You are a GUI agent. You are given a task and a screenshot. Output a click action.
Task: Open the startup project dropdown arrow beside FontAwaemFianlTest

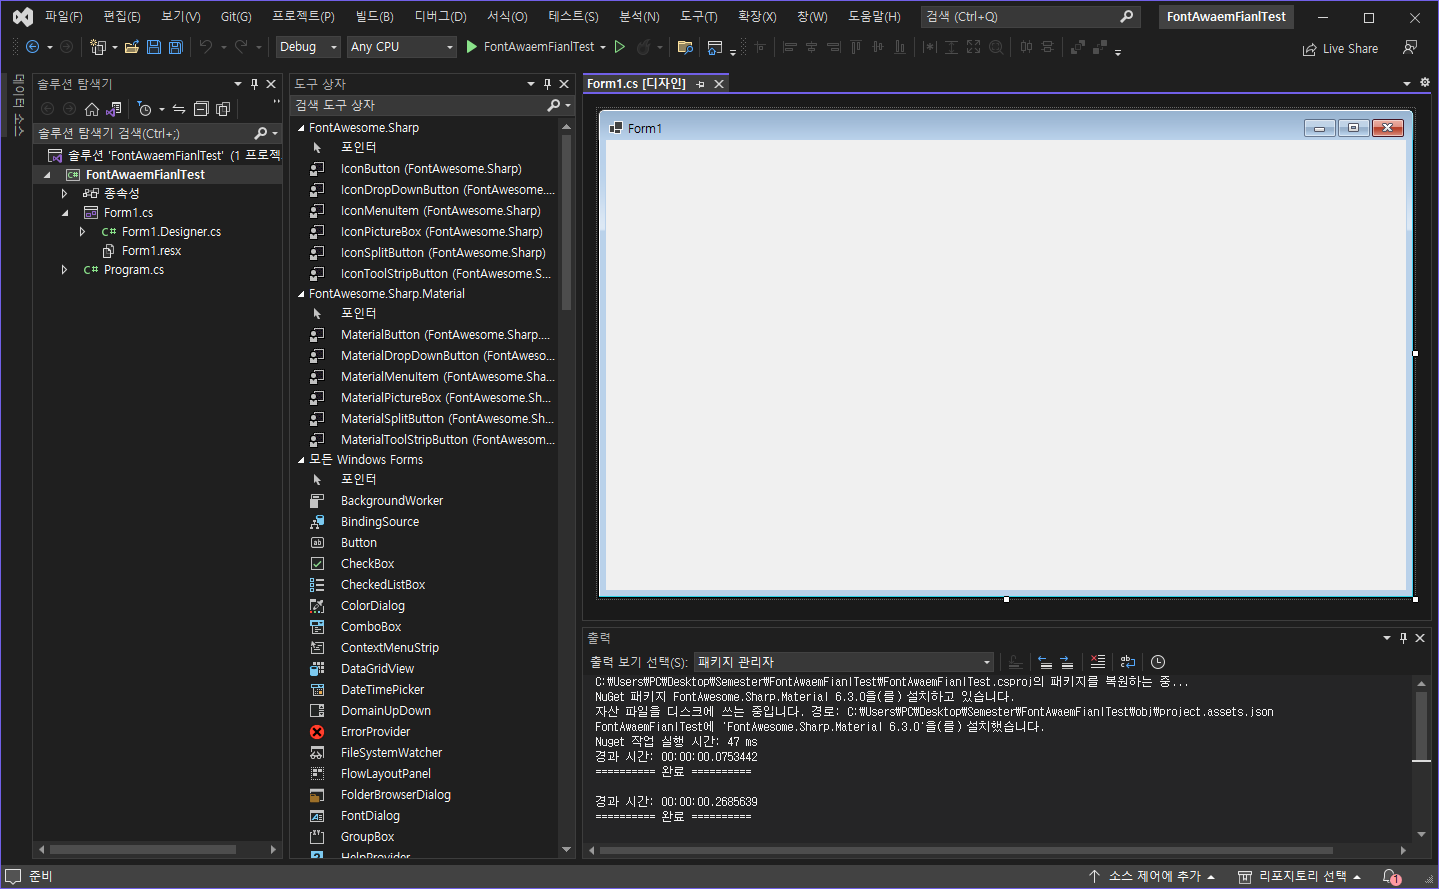603,47
